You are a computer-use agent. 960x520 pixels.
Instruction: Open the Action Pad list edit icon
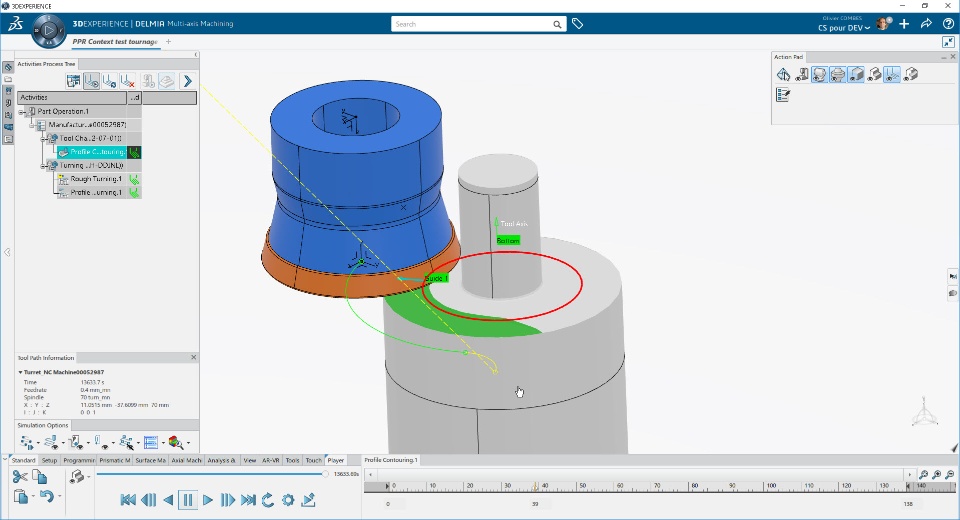783,95
